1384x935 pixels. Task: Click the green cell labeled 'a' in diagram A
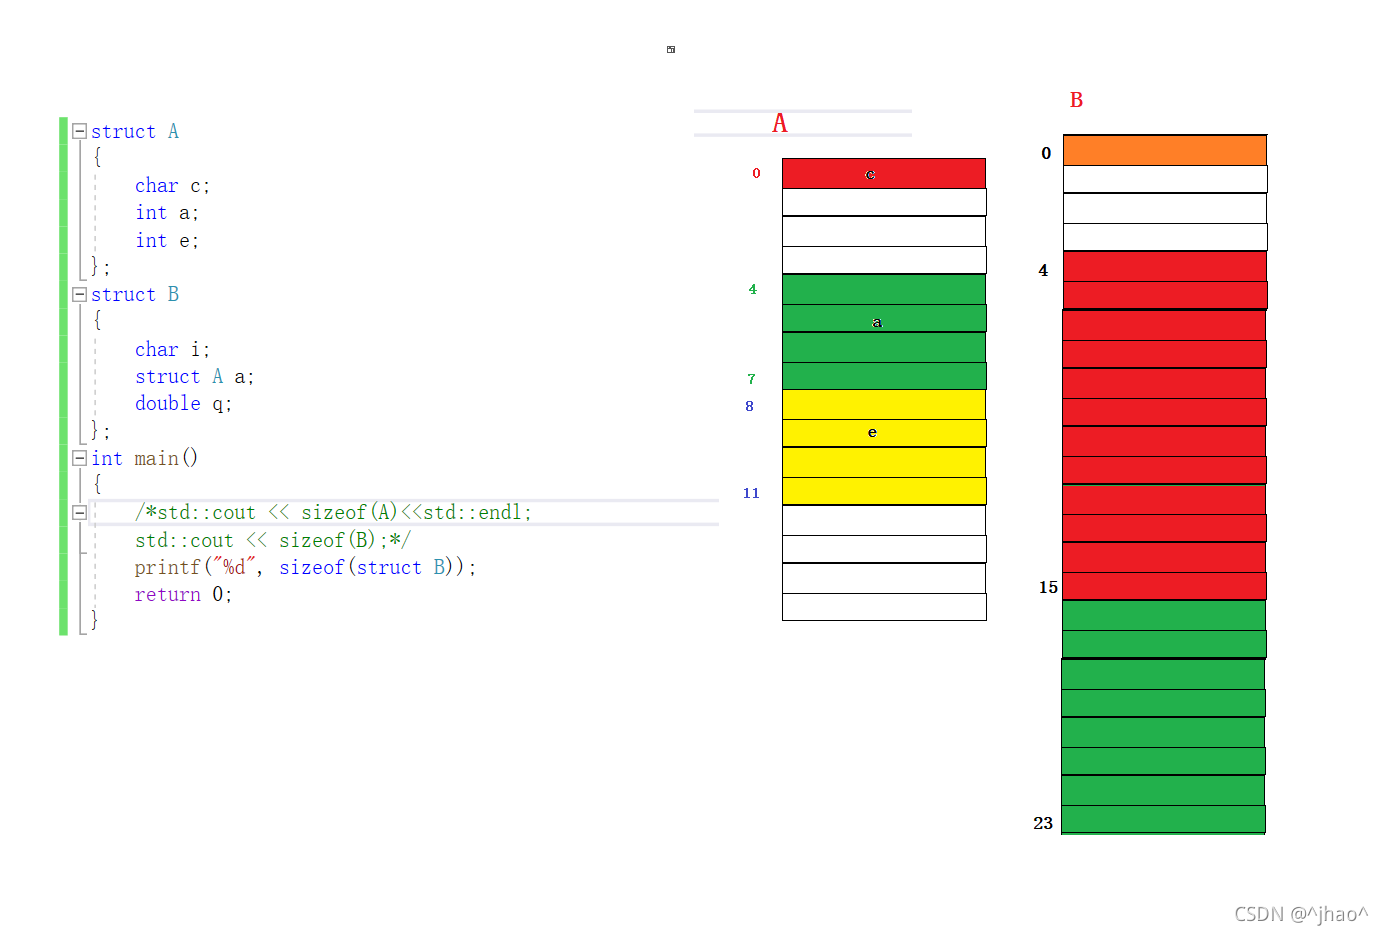pos(884,318)
